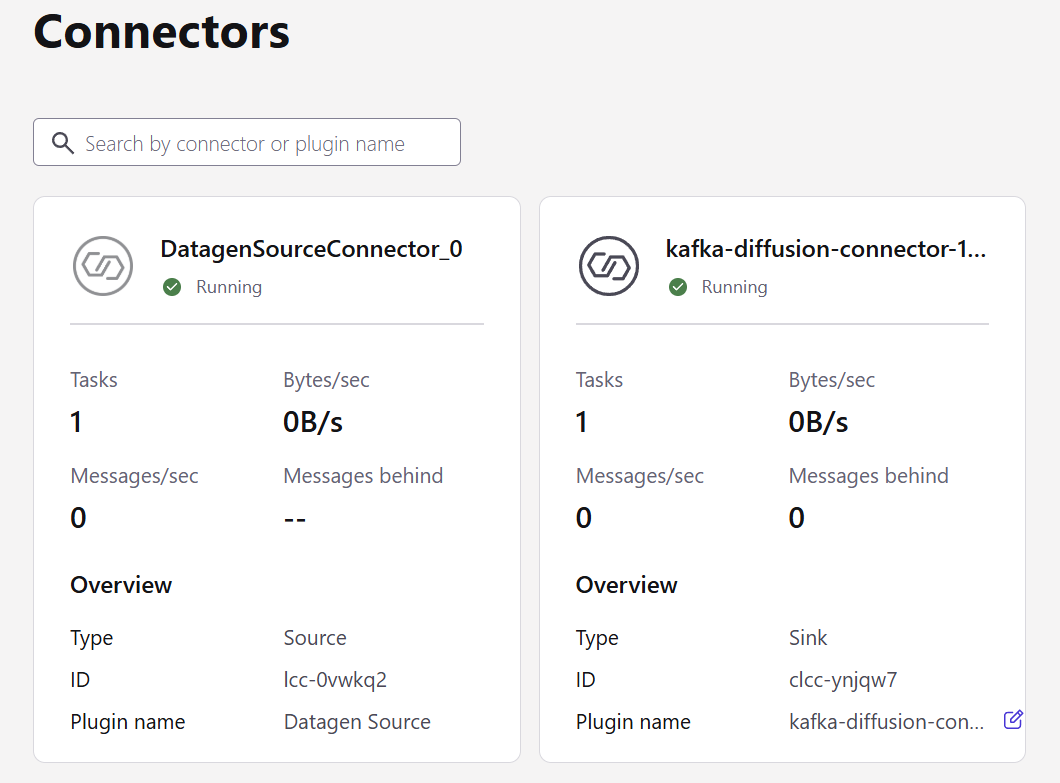Viewport: 1060px width, 783px height.
Task: Open the kafka-diffusion-connector title link
Action: point(826,249)
